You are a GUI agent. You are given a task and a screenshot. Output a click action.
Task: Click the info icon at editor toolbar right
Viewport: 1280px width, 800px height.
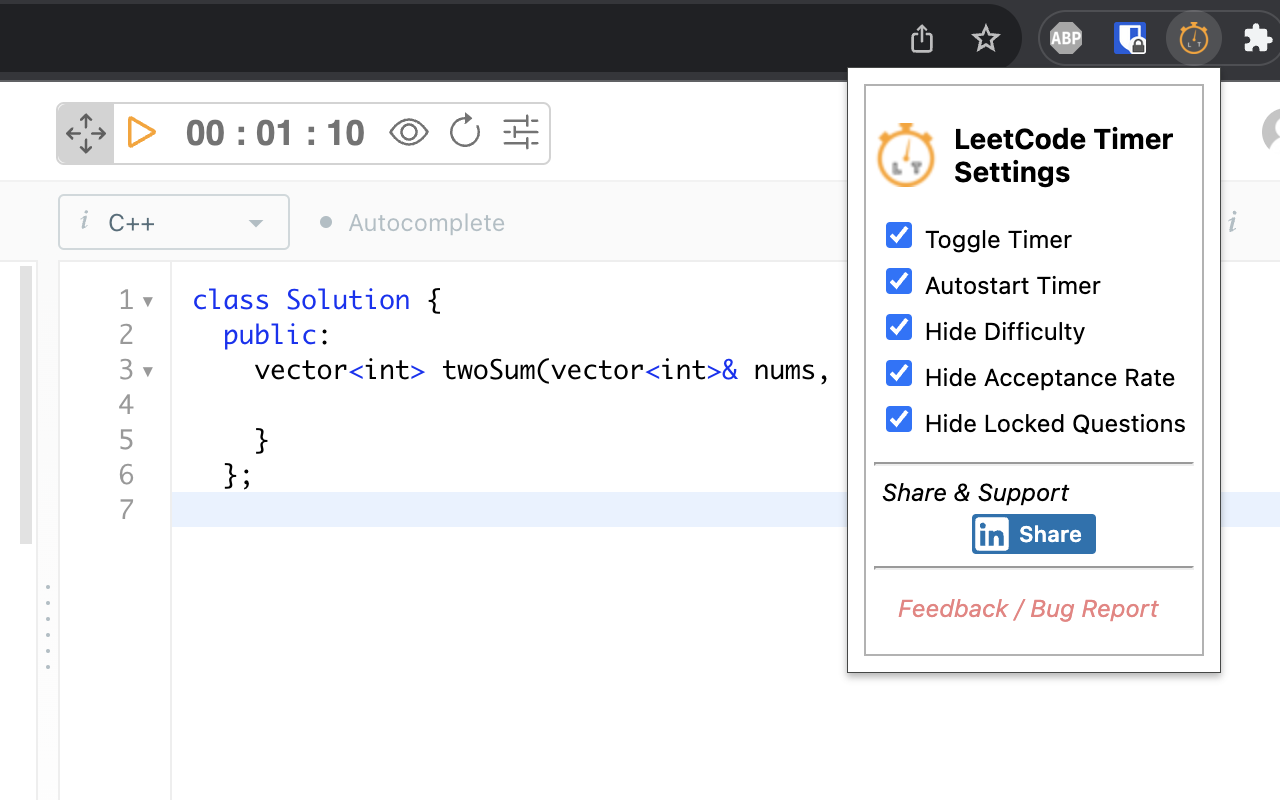[1232, 222]
